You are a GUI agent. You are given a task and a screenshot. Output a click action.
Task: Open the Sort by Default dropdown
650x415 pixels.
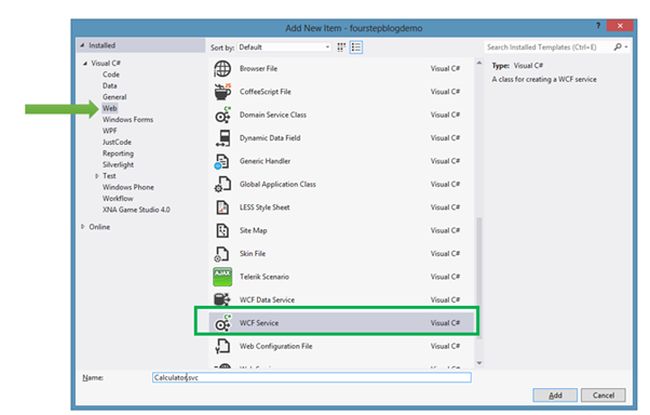[x=284, y=47]
